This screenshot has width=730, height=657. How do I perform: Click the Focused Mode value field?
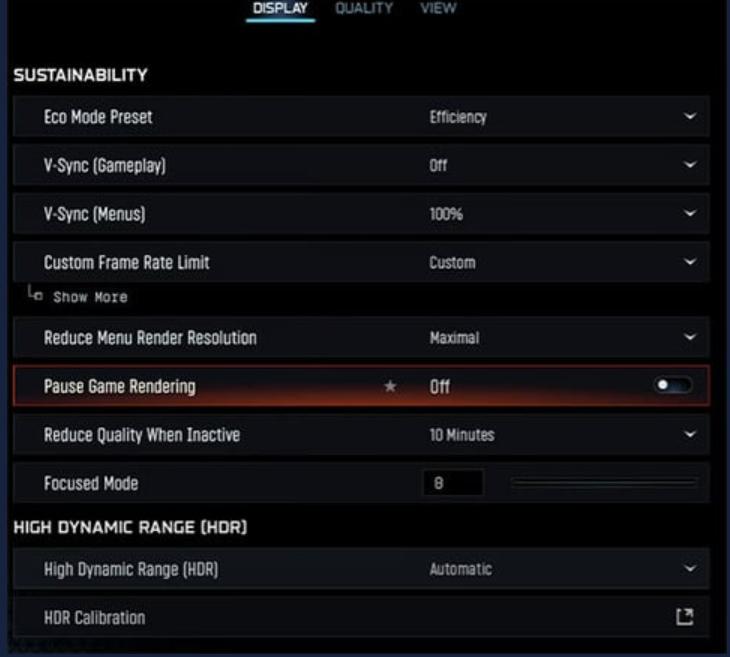[x=454, y=484]
